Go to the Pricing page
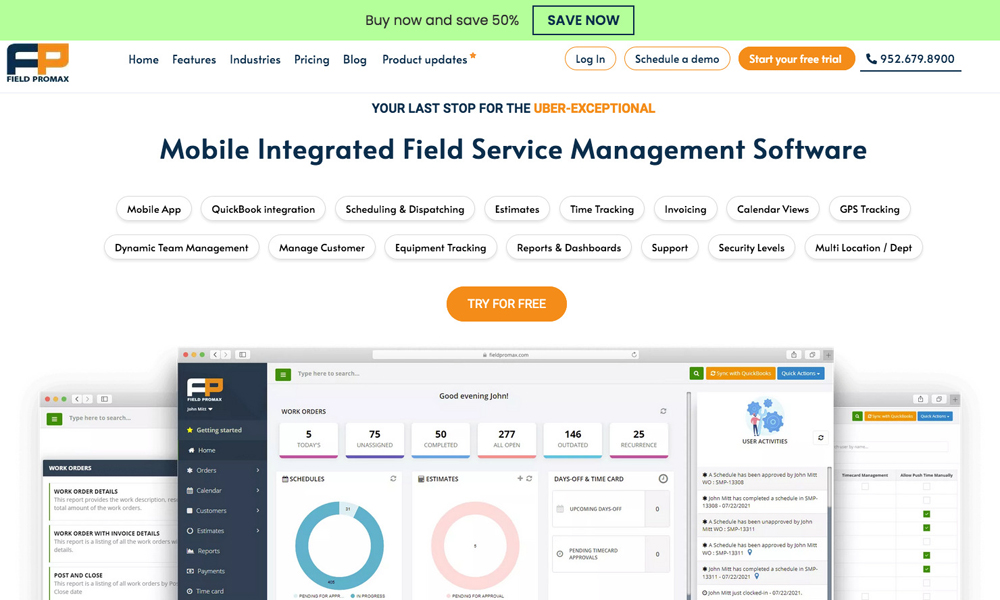 (311, 59)
